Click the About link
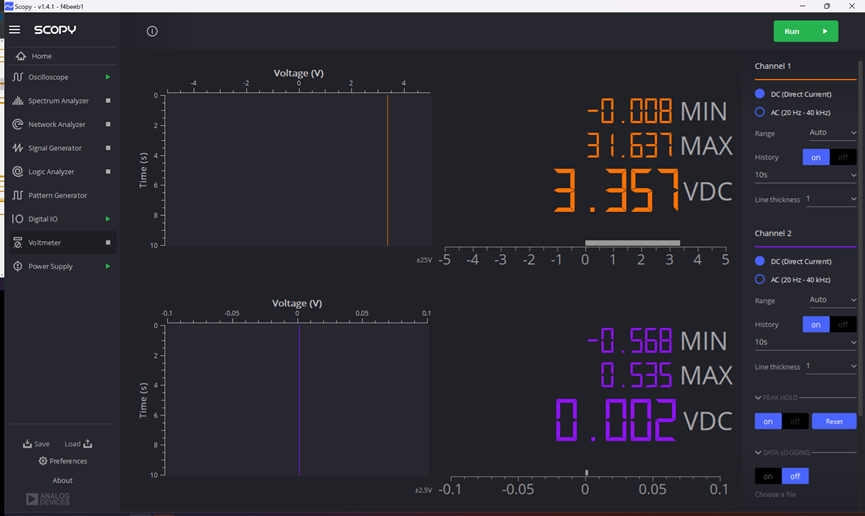Image resolution: width=865 pixels, height=516 pixels. point(62,480)
